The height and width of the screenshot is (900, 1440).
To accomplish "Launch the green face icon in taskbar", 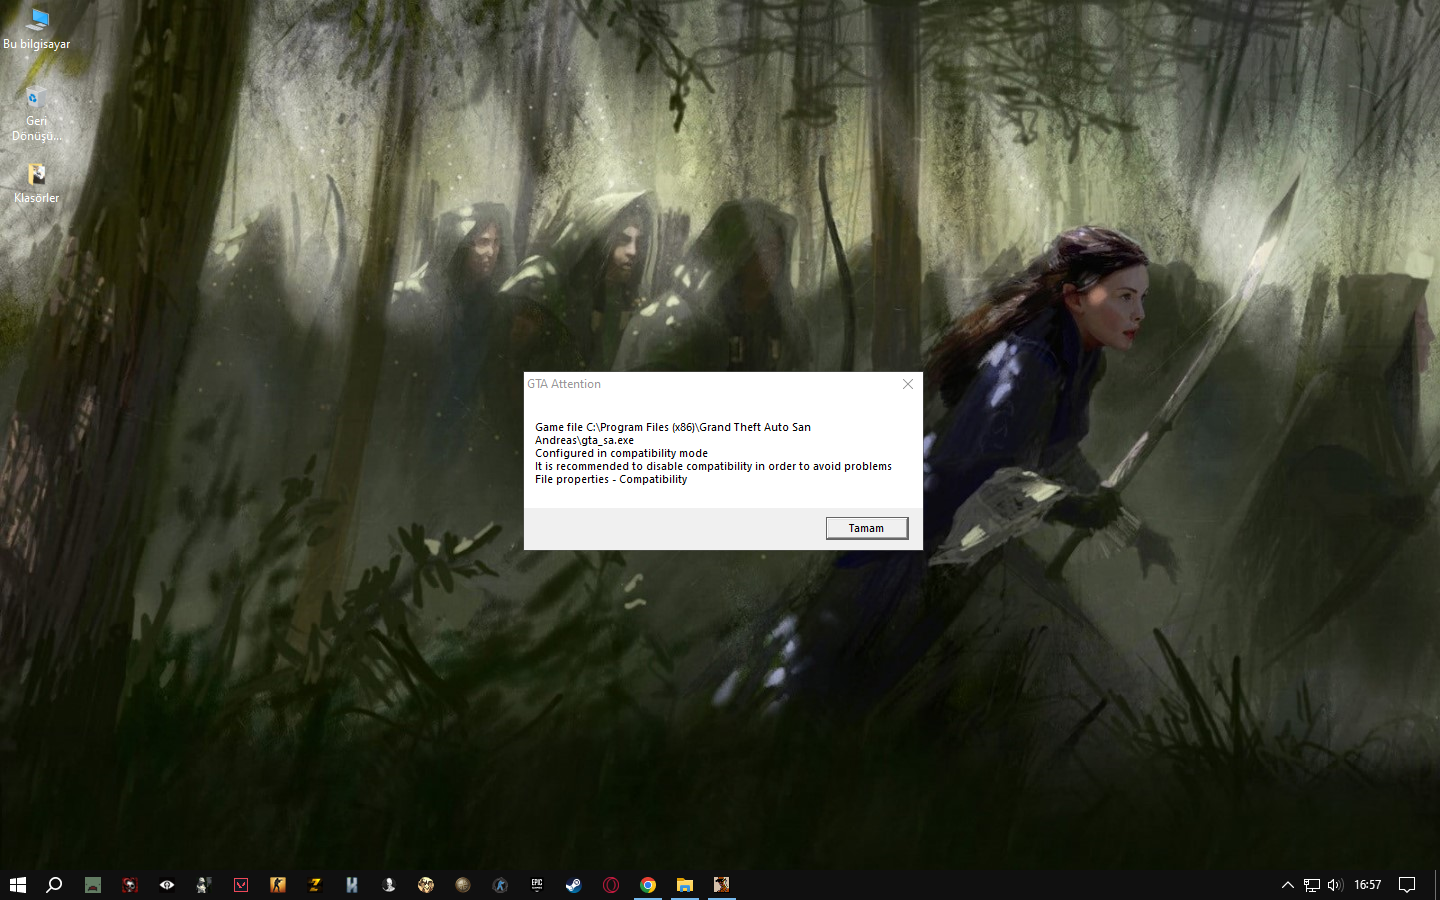I will [x=93, y=885].
